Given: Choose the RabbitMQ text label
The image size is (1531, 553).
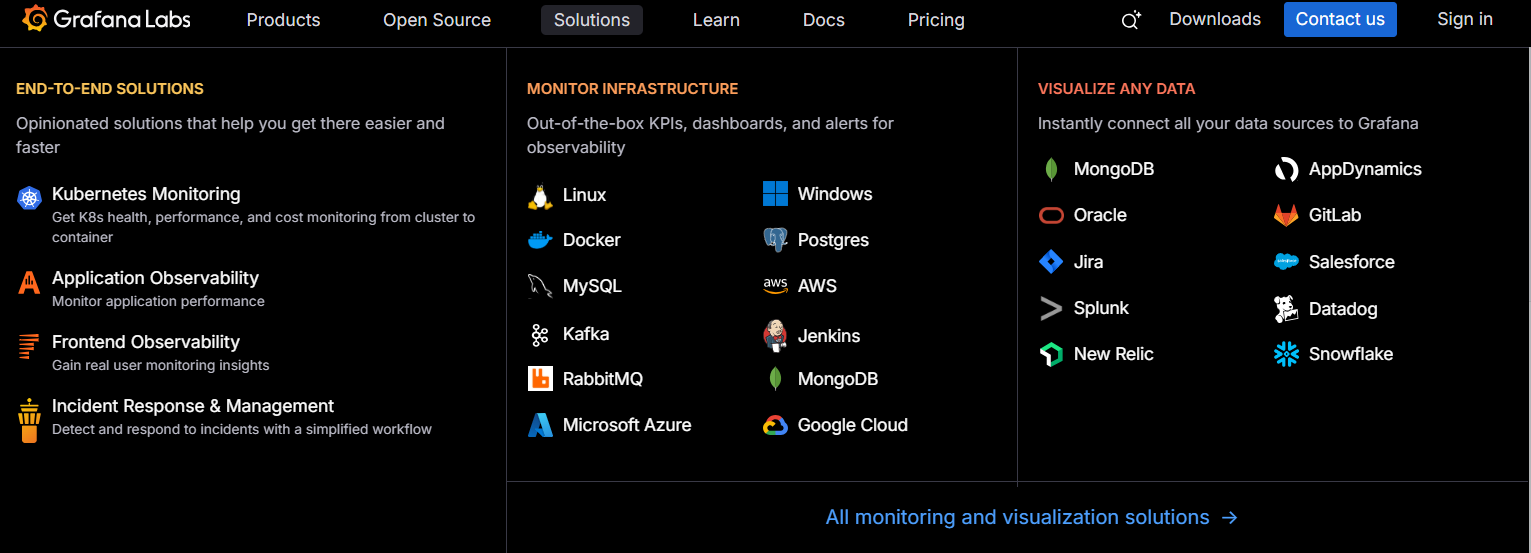Looking at the screenshot, I should pyautogui.click(x=603, y=379).
